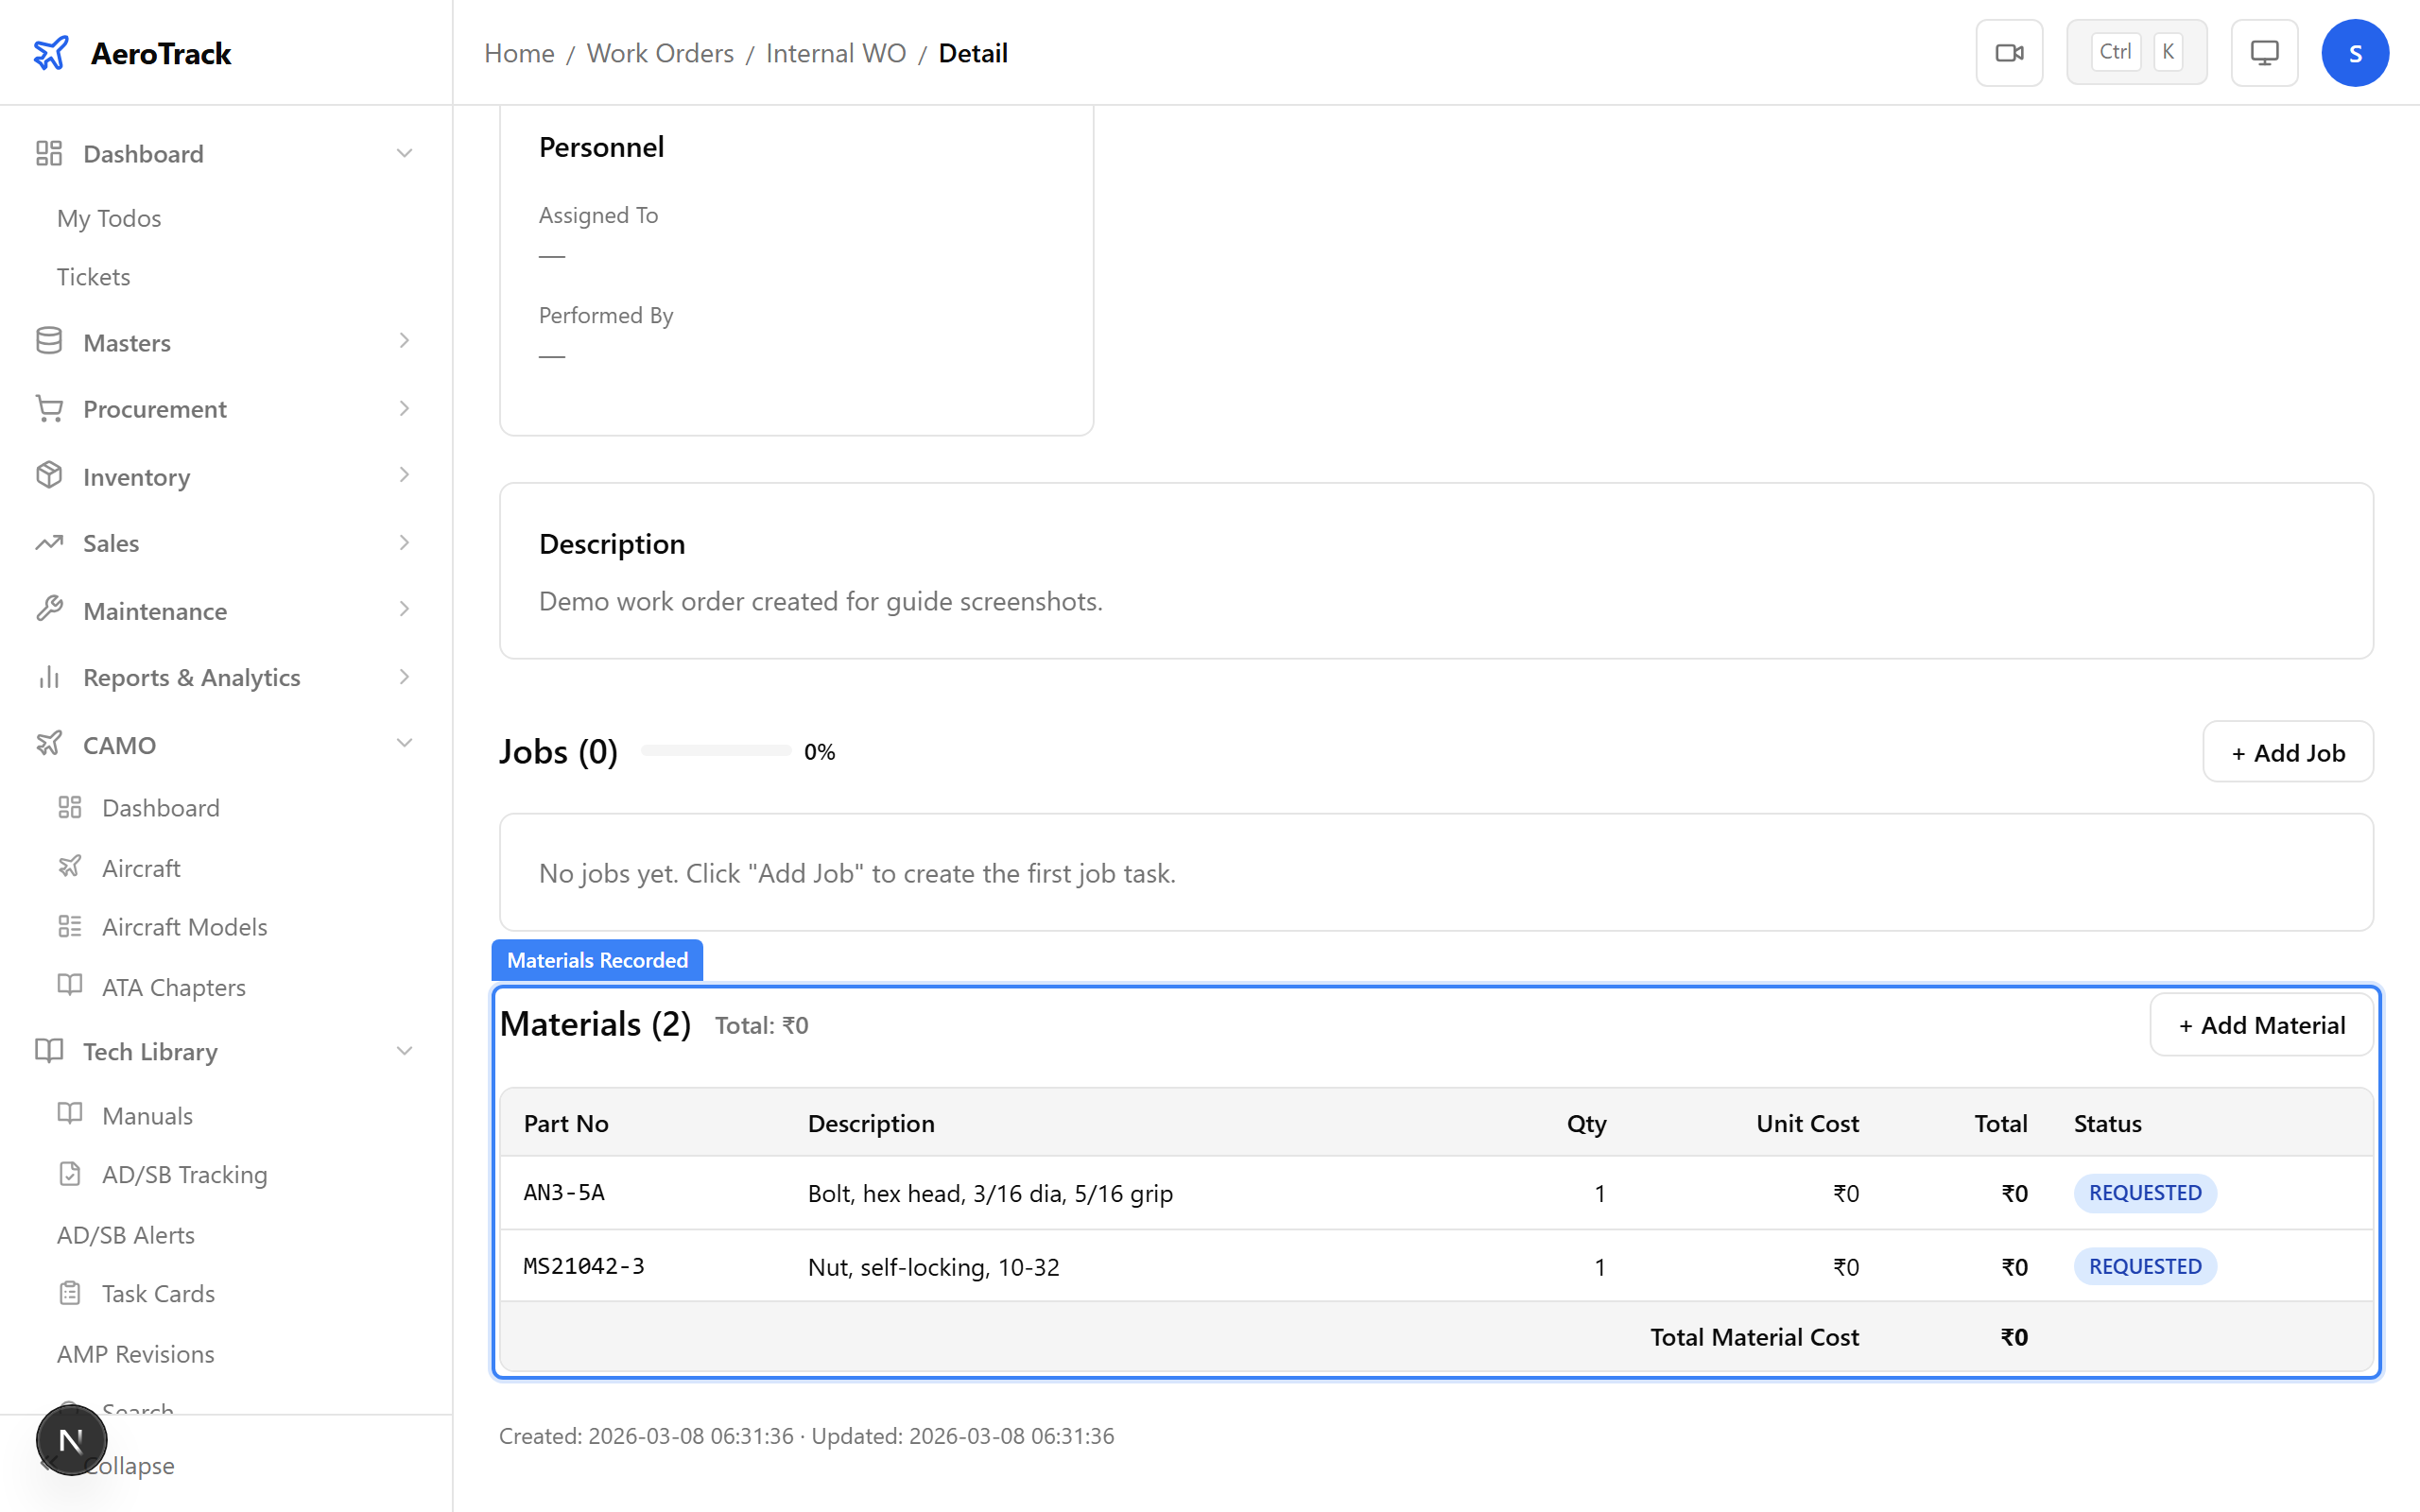Viewport: 2420px width, 1512px height.
Task: Open the Procurement shopping cart icon
Action: tap(49, 408)
